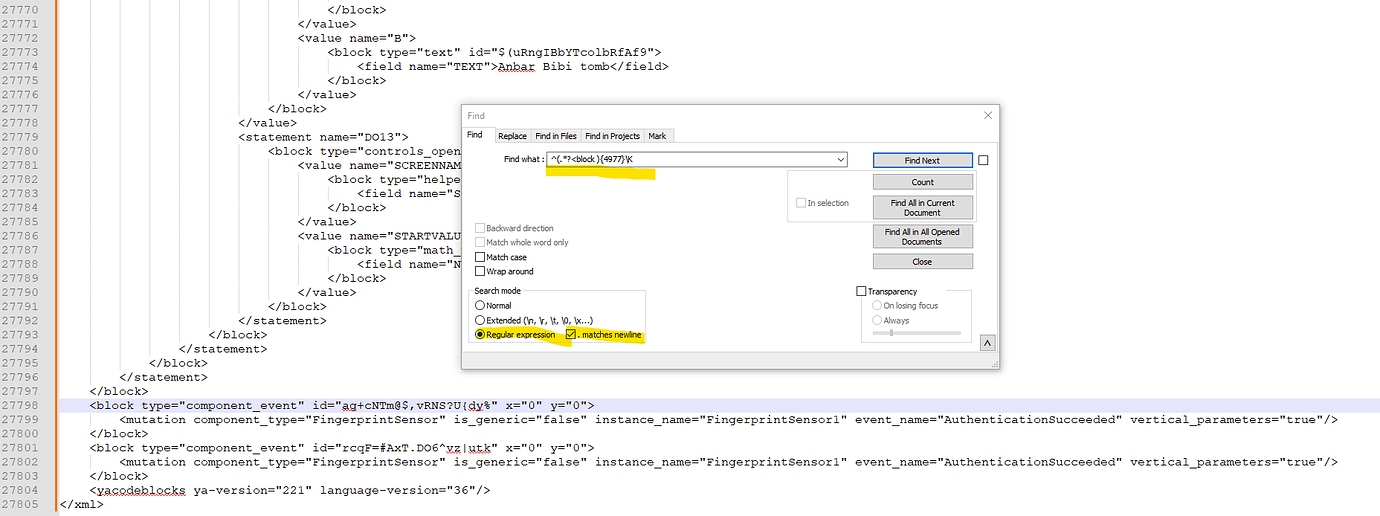Close the Find dialog using the X
Image resolution: width=1380 pixels, height=516 pixels.
988,116
